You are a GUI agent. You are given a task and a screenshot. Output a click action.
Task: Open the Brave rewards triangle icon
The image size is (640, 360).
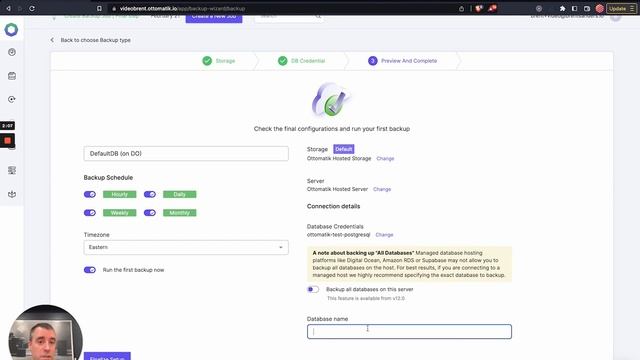[492, 8]
